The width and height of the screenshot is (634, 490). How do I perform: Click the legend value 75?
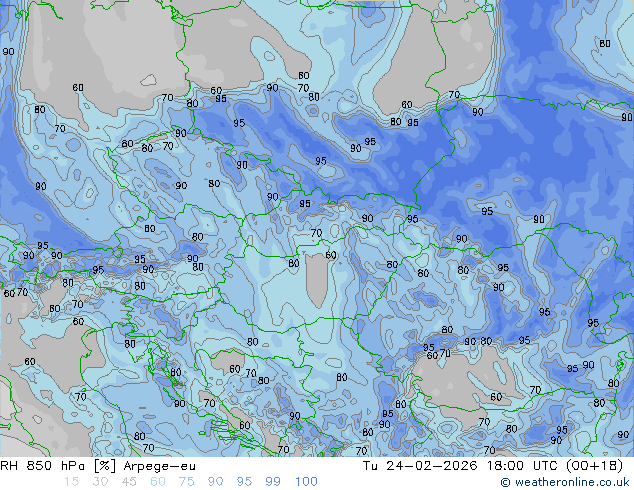tap(186, 482)
